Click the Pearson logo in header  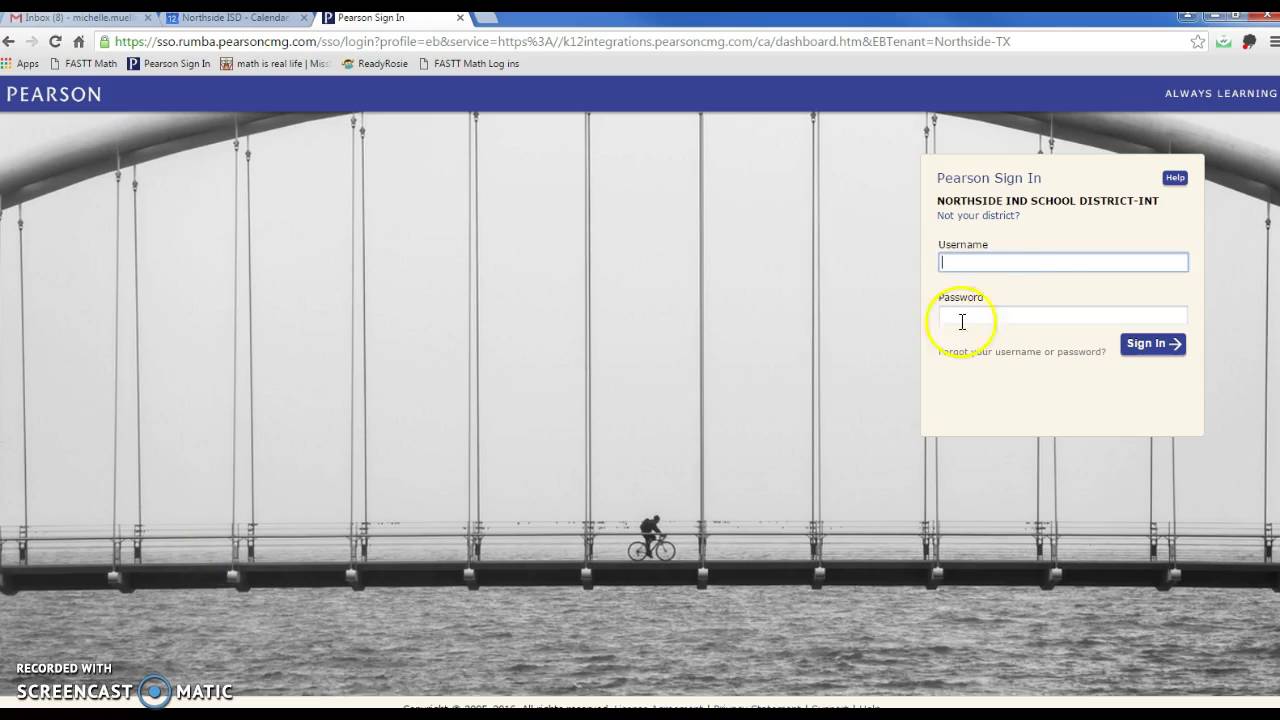[x=54, y=94]
